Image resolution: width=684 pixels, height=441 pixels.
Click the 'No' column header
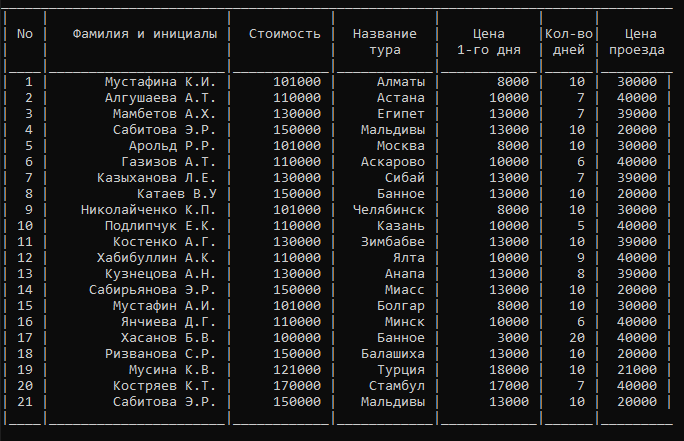pos(25,34)
